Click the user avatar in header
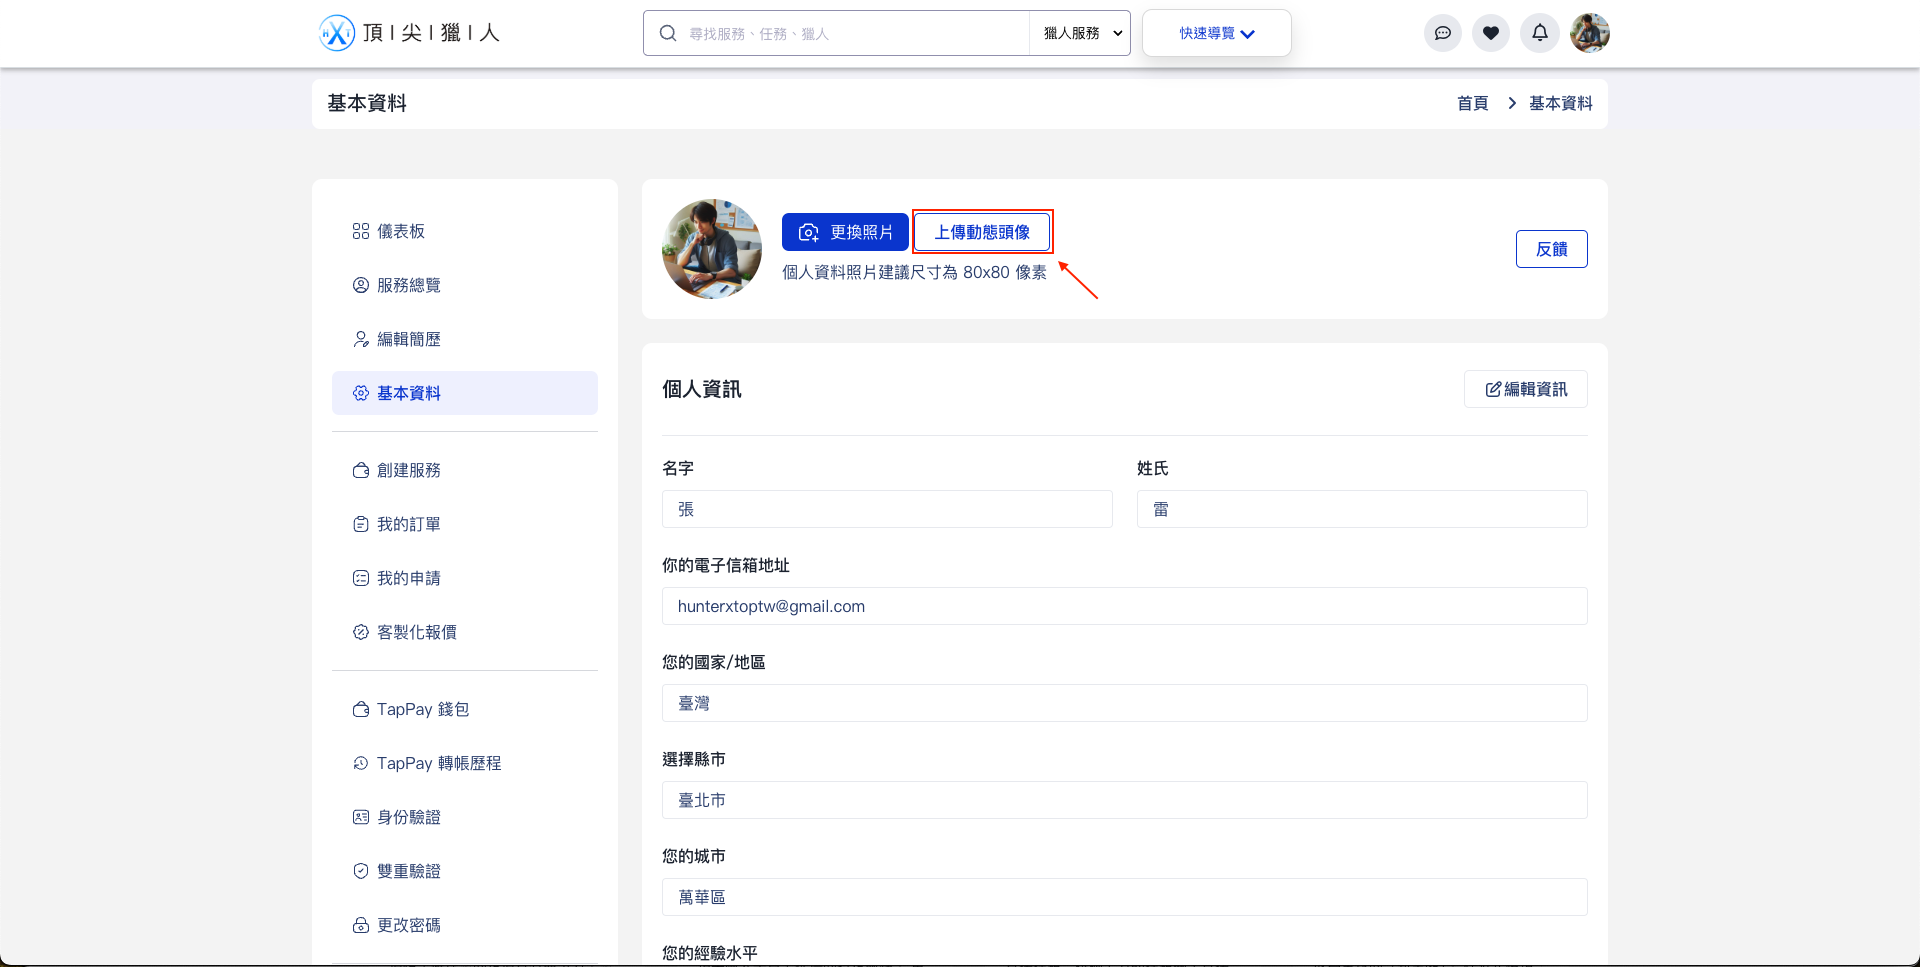1920x967 pixels. tap(1589, 33)
